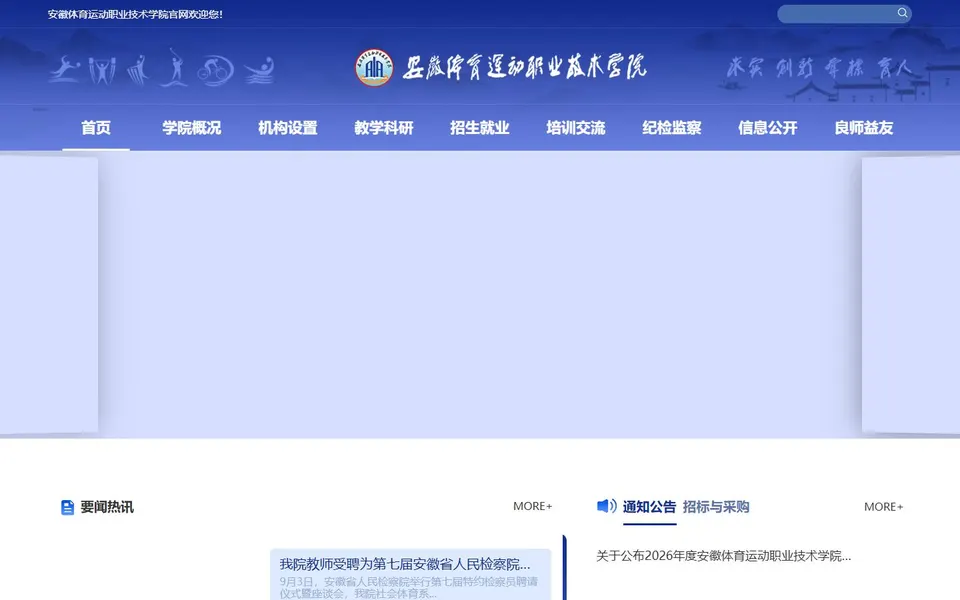
Task: Click the calligraphy college name banner
Action: pos(524,67)
